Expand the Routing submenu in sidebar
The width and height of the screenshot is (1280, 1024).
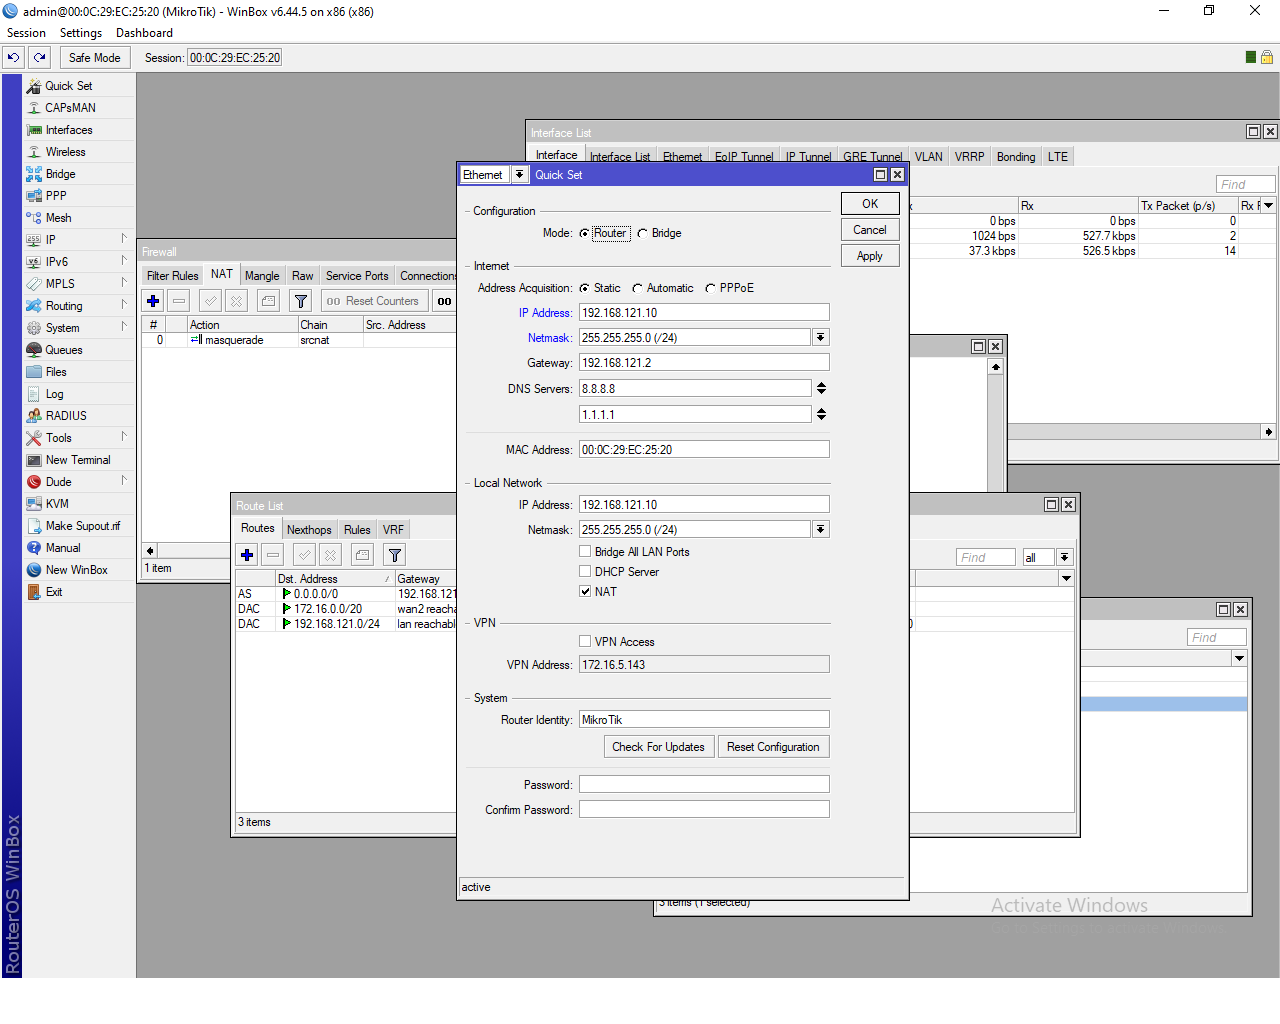124,305
